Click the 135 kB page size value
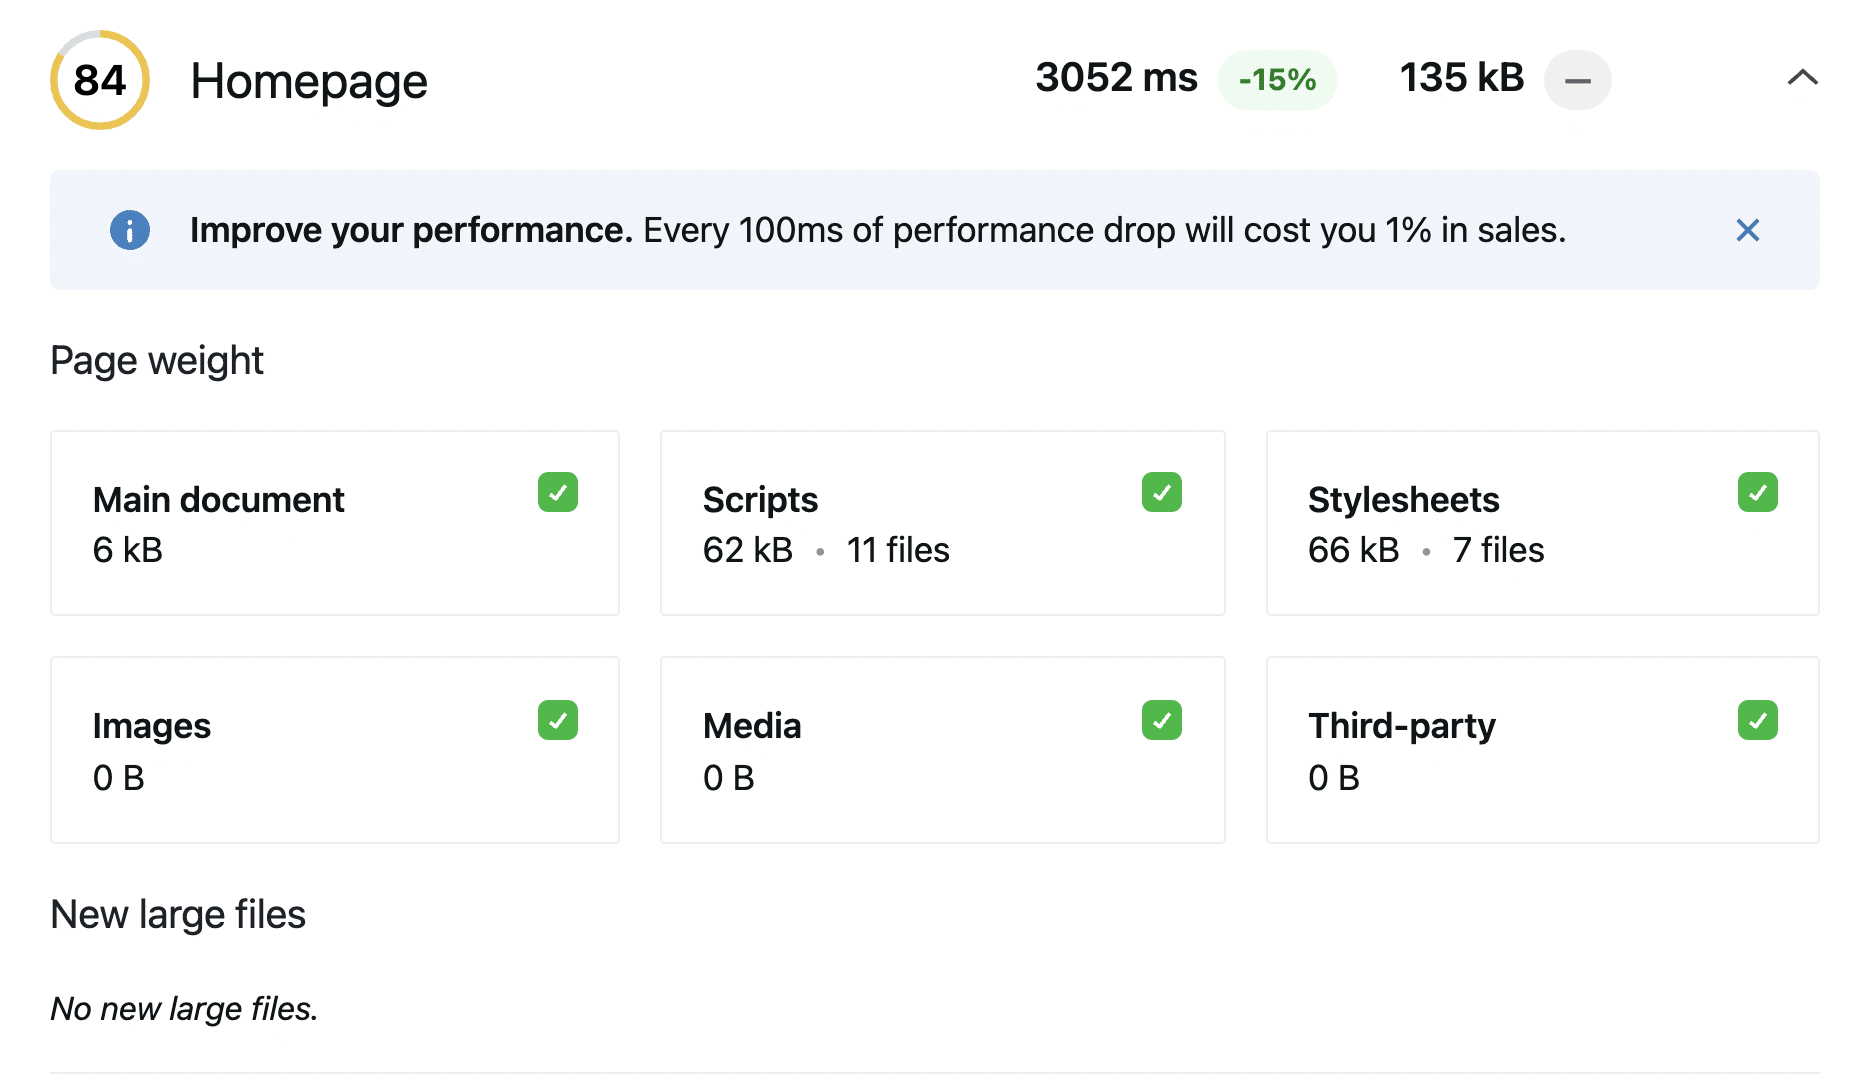The width and height of the screenshot is (1874, 1074). (1461, 78)
